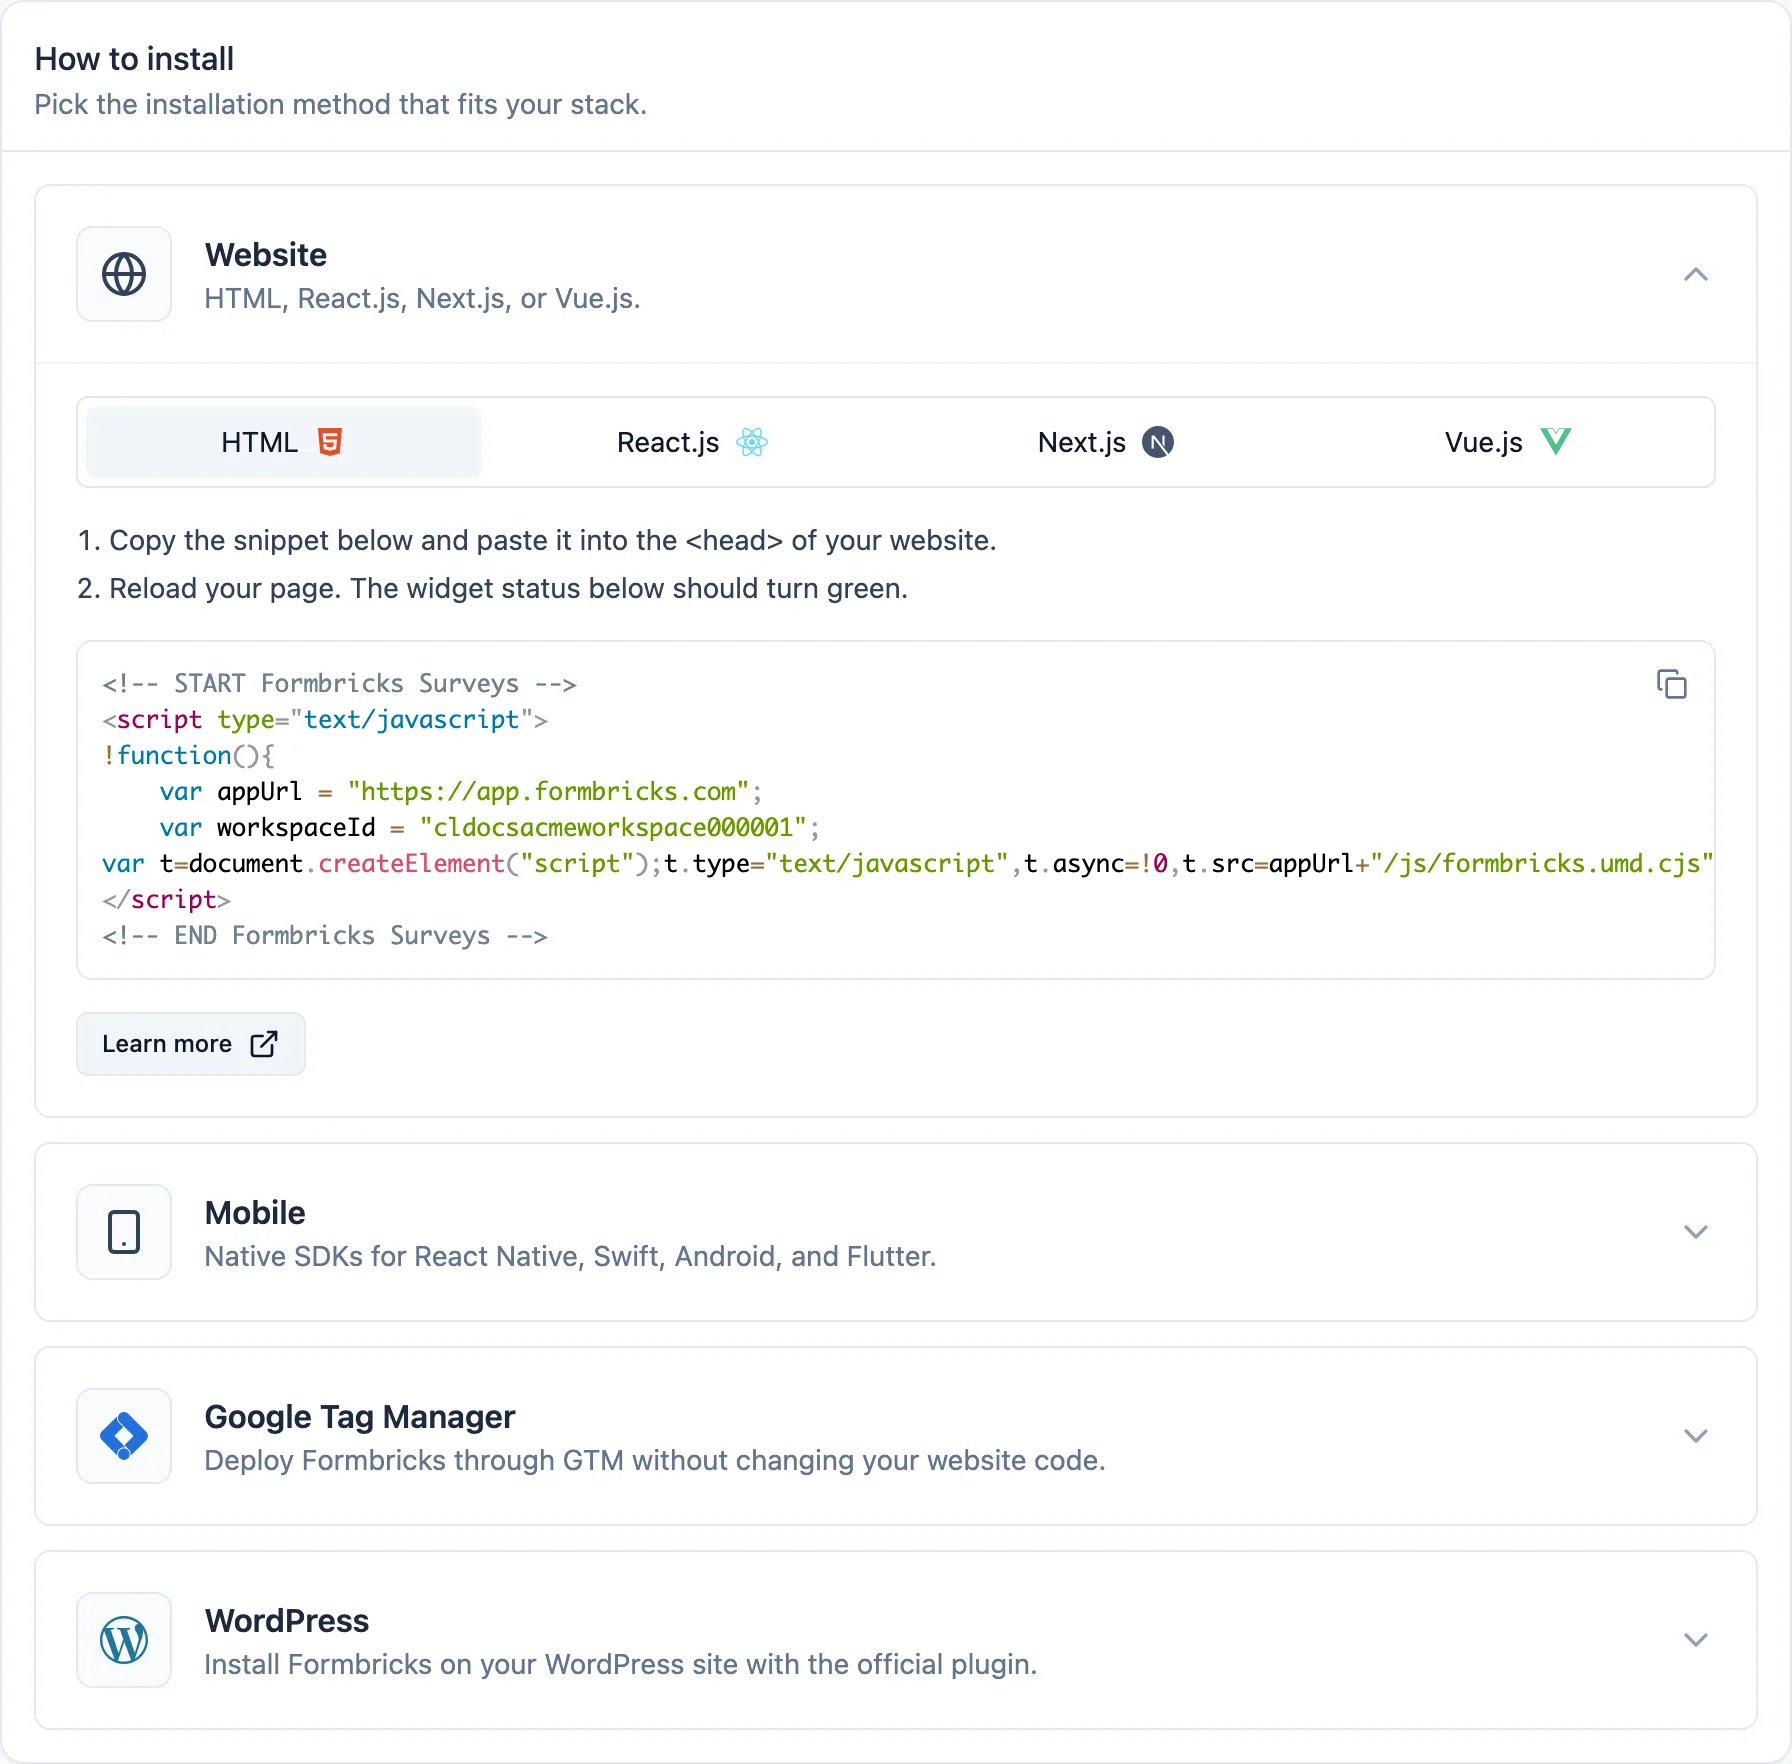This screenshot has width=1792, height=1764.
Task: Expand the Mobile section chevron
Action: (x=1696, y=1232)
